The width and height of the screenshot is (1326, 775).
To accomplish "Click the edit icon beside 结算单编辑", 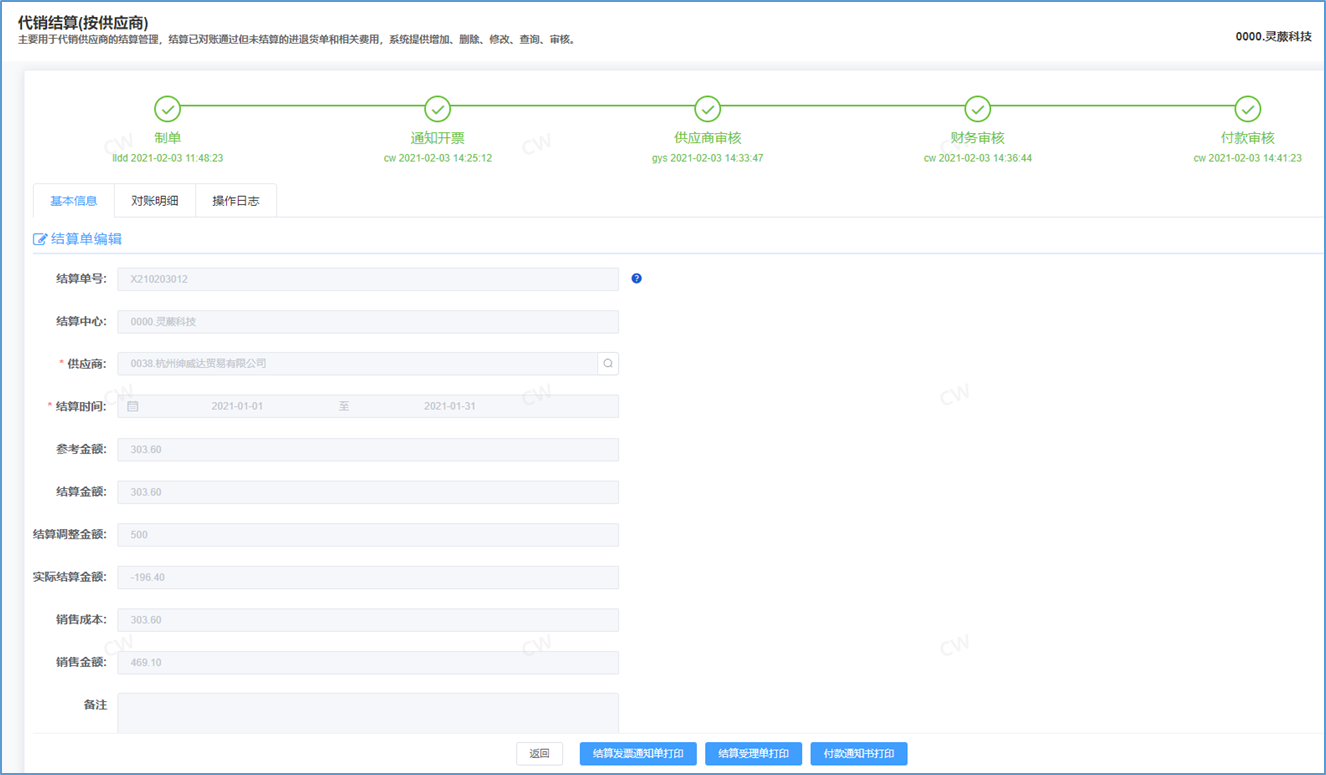I will pos(40,240).
